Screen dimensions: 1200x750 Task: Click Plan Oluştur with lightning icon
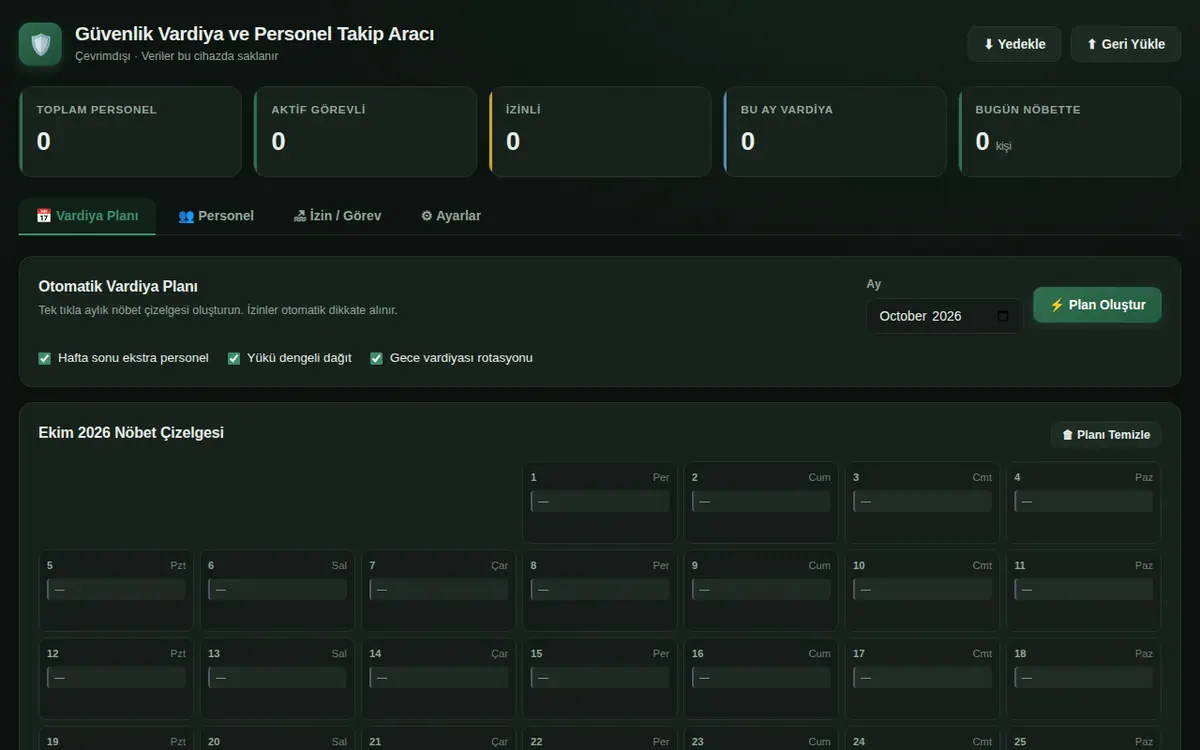click(1097, 305)
